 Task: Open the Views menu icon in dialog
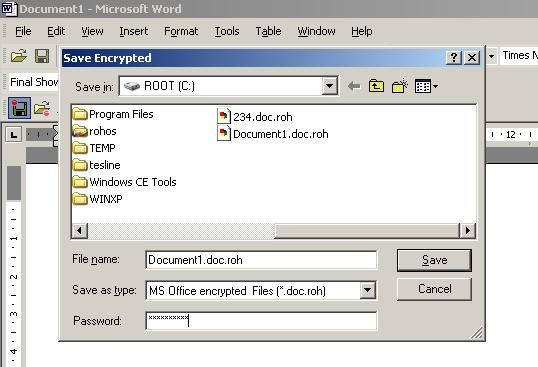pyautogui.click(x=426, y=86)
